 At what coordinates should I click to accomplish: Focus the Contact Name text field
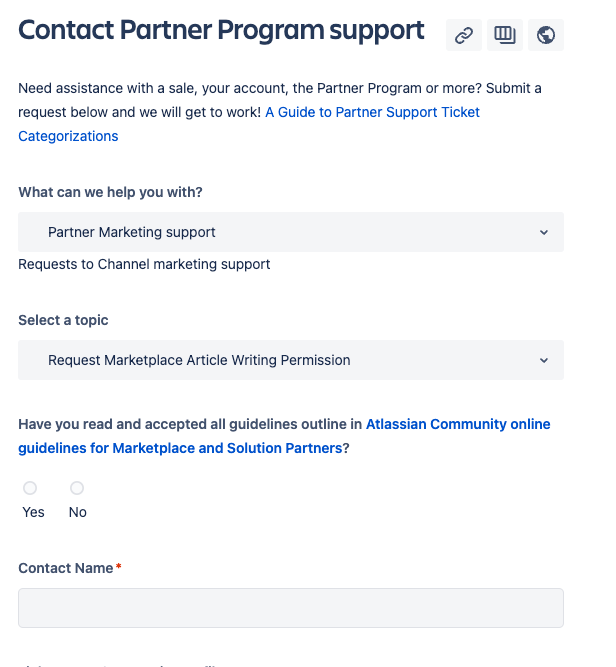[x=290, y=608]
